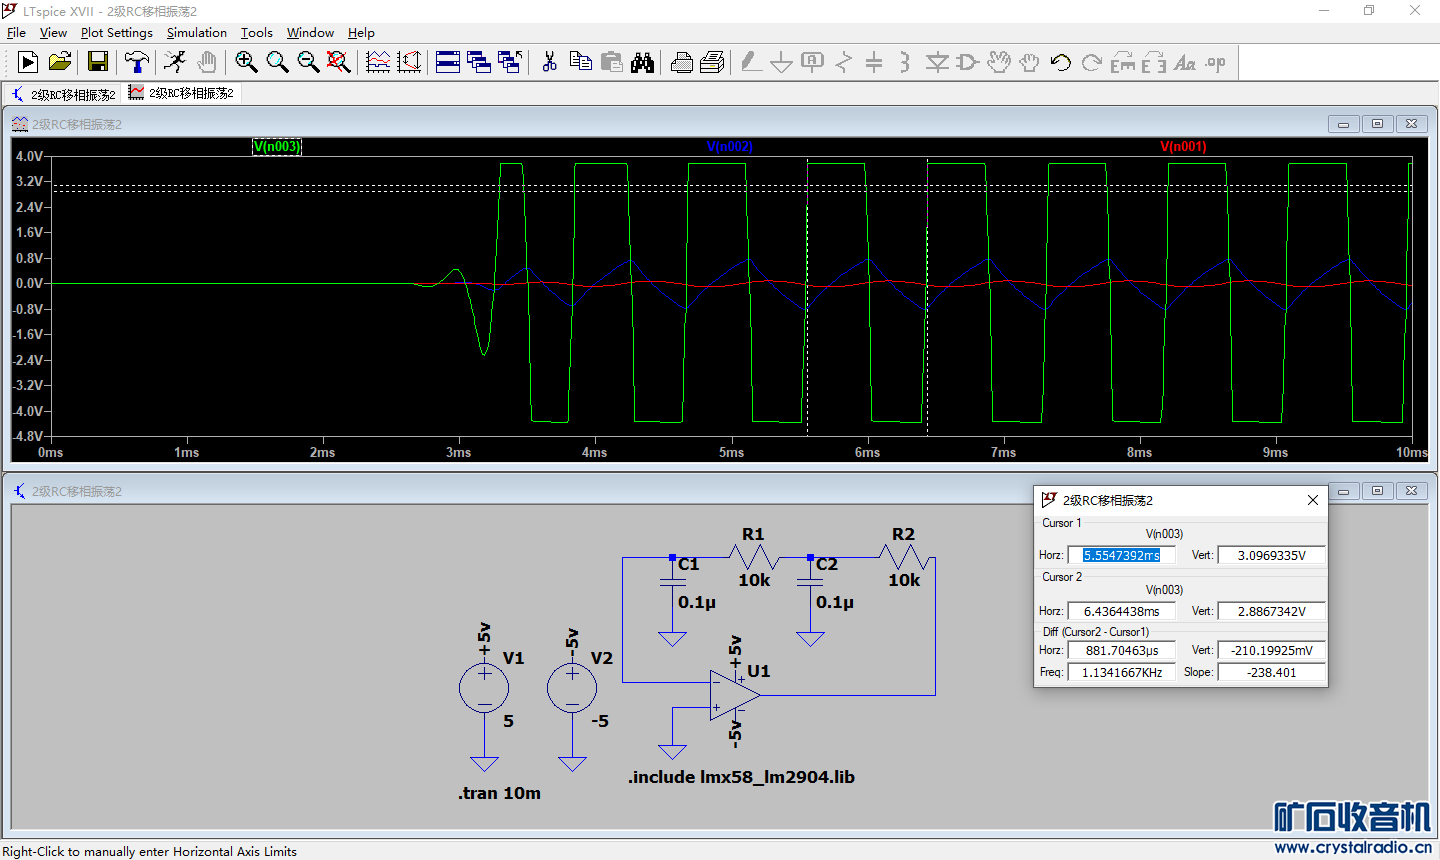Open the Control Panel hammer icon
Image resolution: width=1440 pixels, height=860 pixels.
coord(136,63)
